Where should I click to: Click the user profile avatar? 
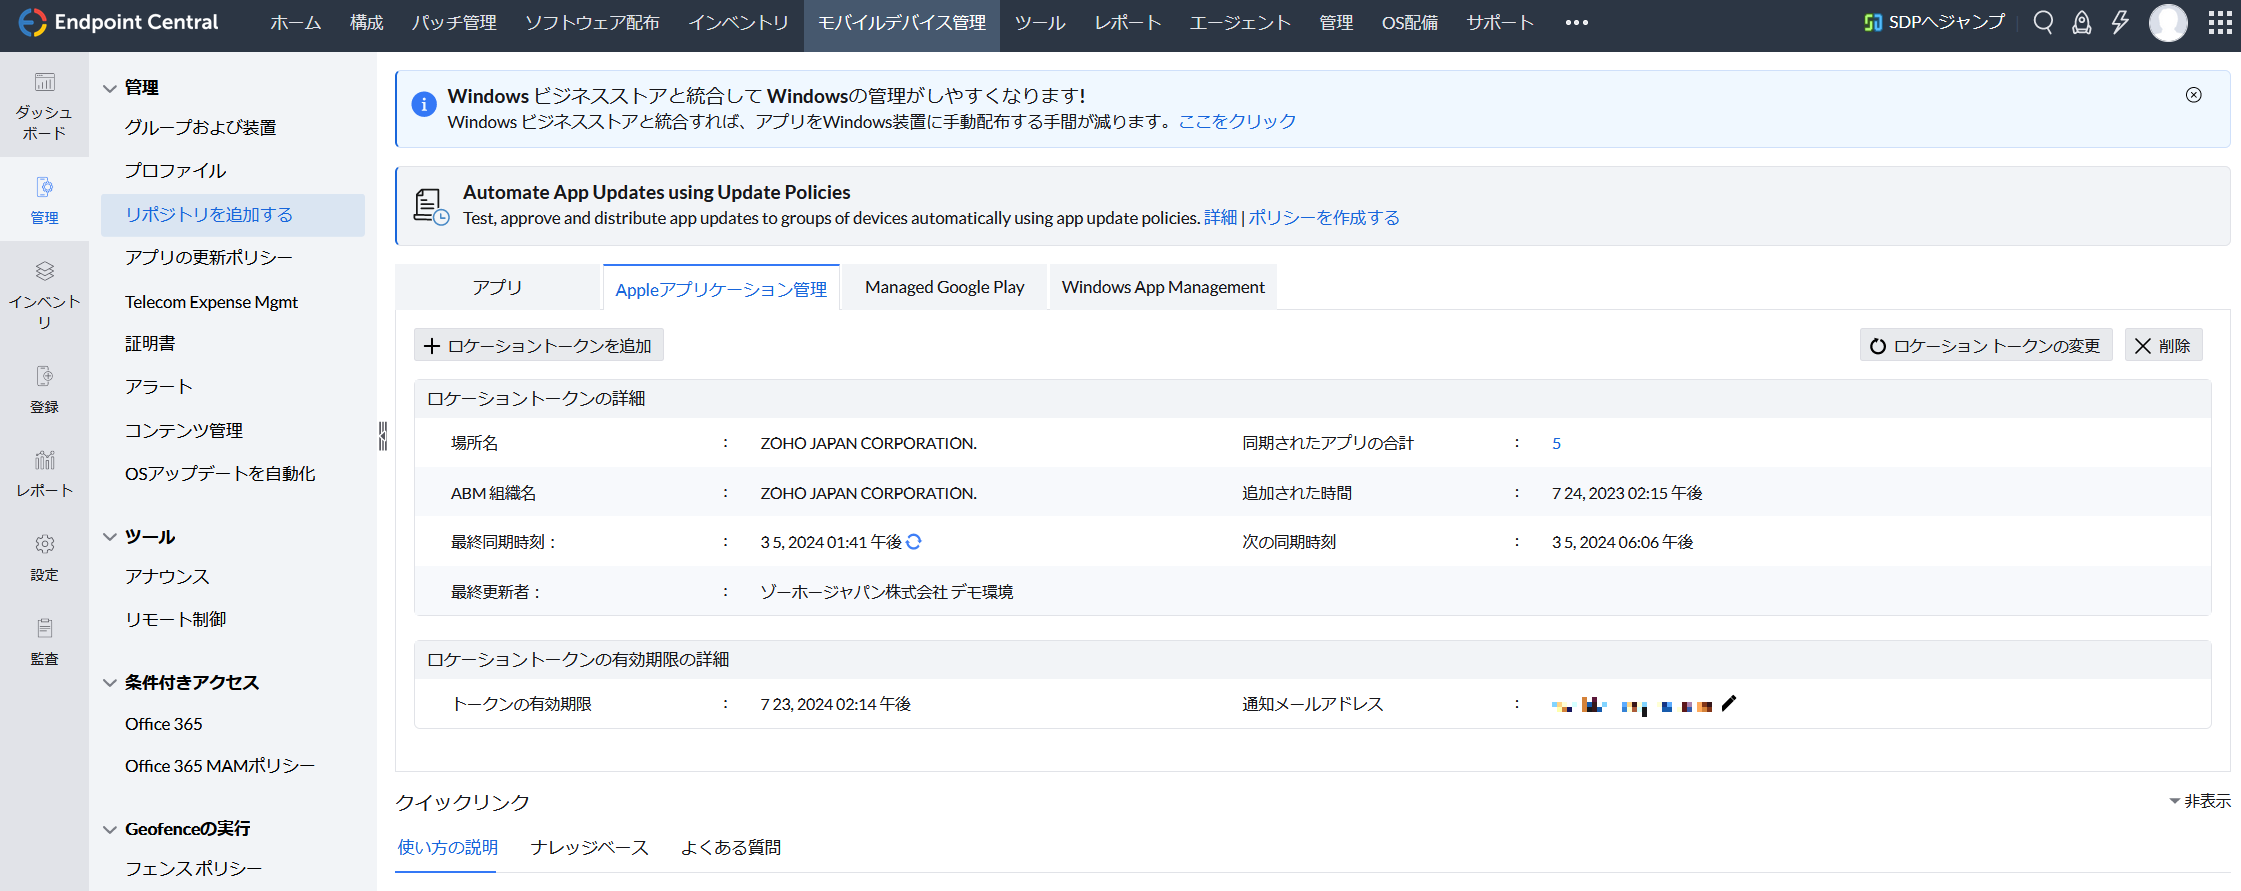(2168, 22)
